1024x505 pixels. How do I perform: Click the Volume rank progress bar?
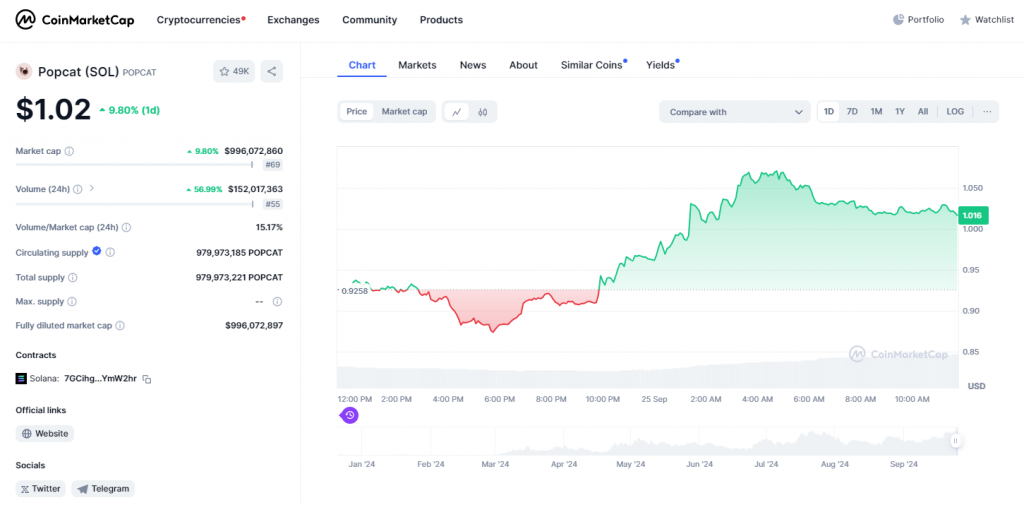click(x=134, y=204)
